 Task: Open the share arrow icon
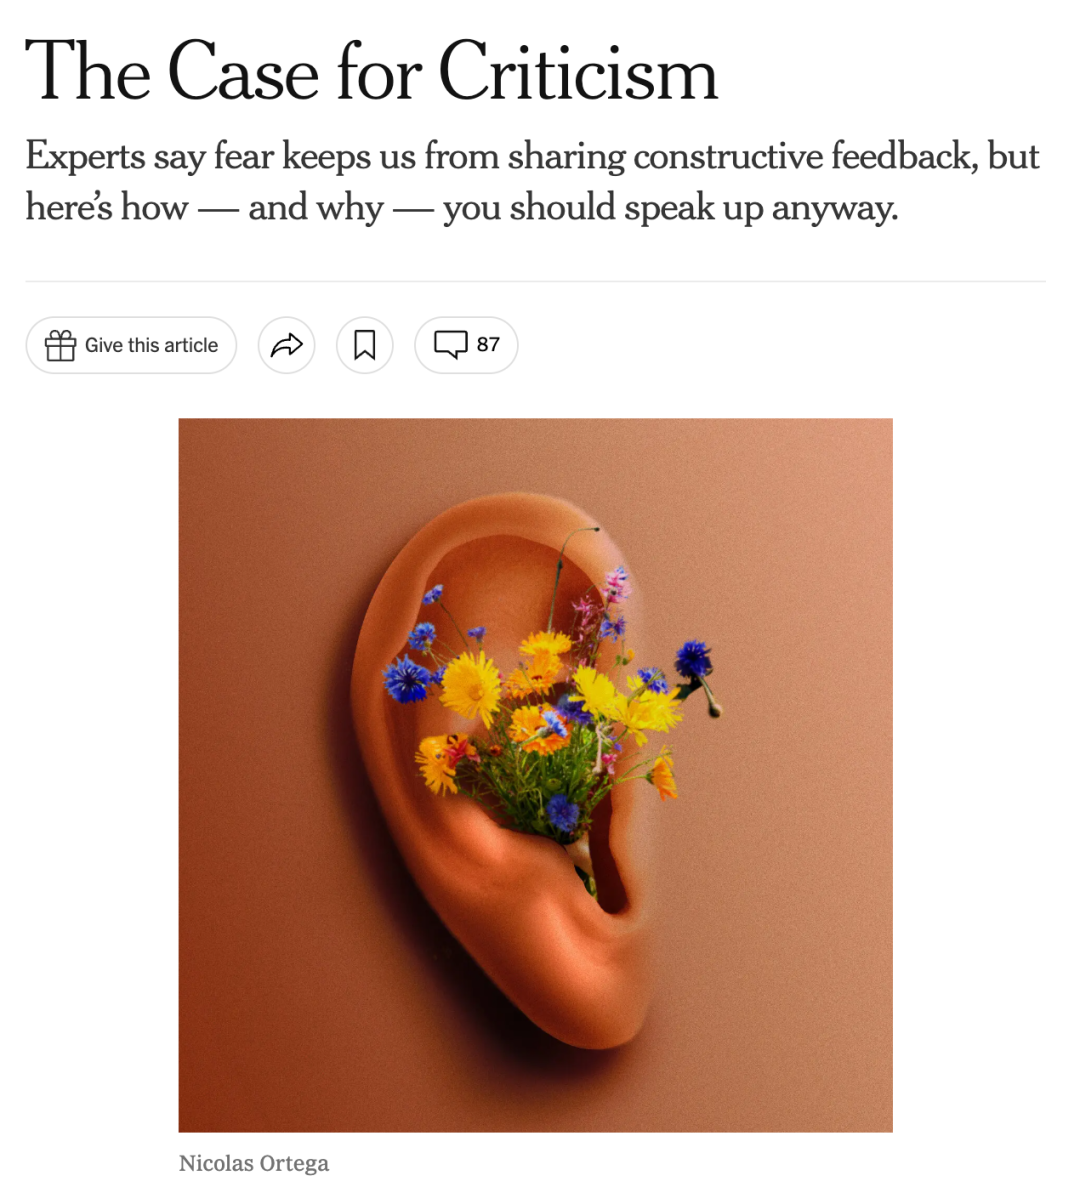(x=287, y=345)
